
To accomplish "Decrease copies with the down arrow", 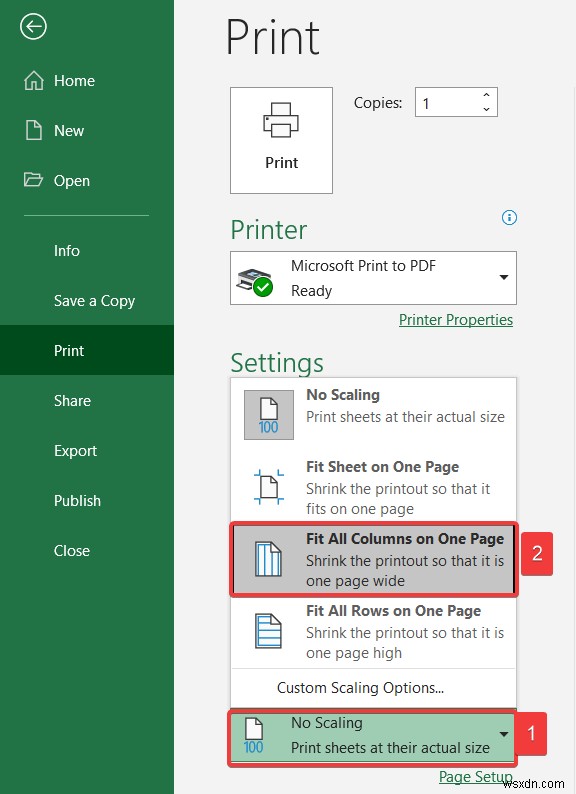I will pyautogui.click(x=486, y=109).
